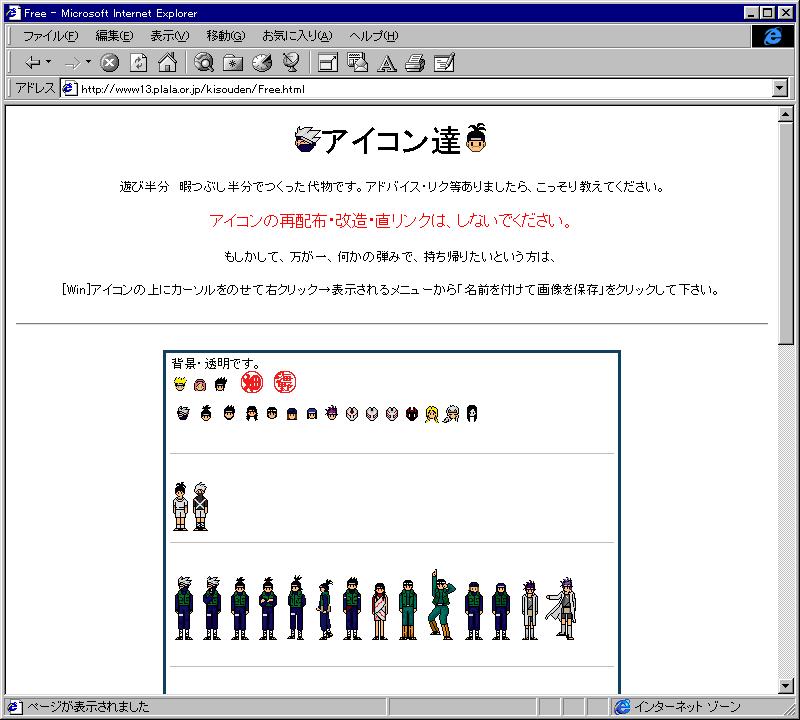Click the first red circular stamp icon
Image resolution: width=800 pixels, height=720 pixels.
click(x=252, y=382)
